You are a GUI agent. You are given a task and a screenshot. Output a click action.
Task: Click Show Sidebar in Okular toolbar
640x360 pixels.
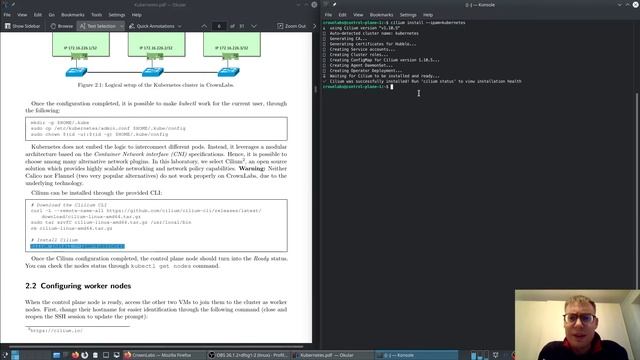[22, 26]
